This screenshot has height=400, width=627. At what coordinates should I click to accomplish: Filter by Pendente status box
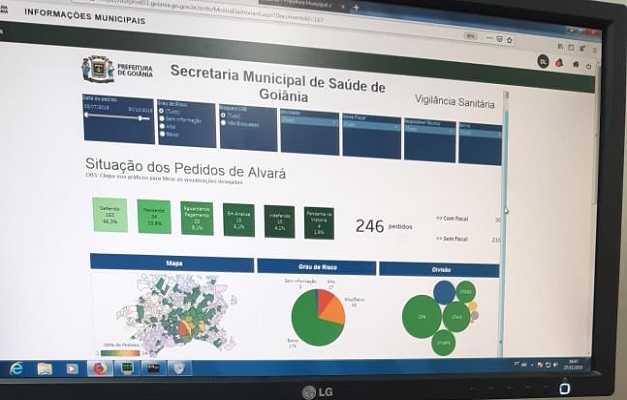(x=154, y=216)
